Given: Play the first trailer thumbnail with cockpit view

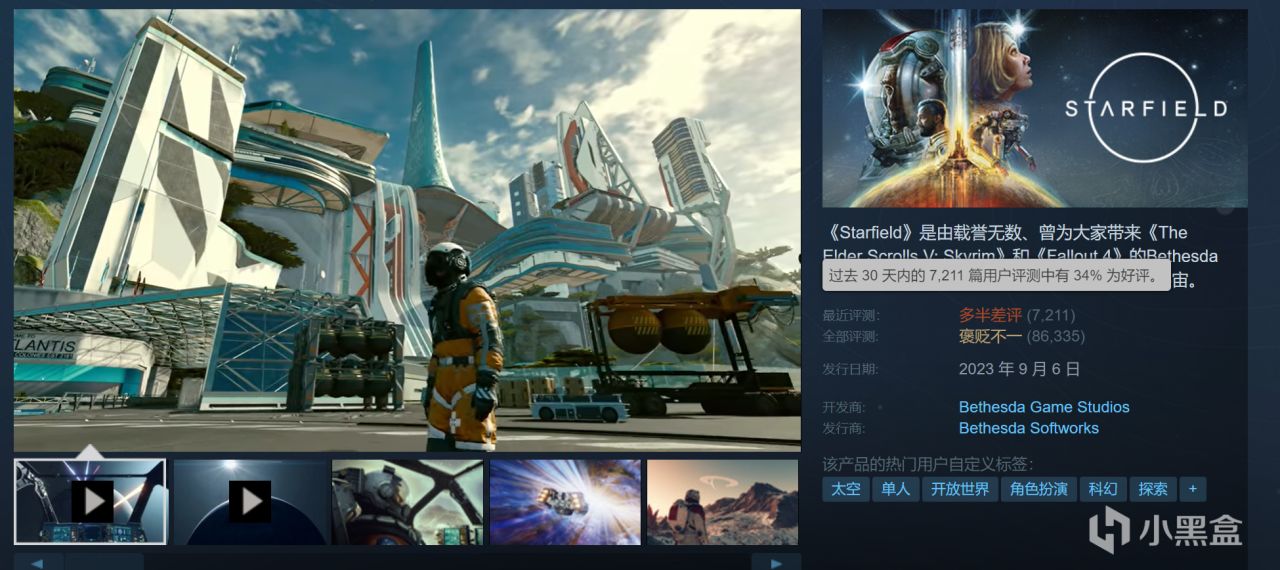Looking at the screenshot, I should 90,501.
